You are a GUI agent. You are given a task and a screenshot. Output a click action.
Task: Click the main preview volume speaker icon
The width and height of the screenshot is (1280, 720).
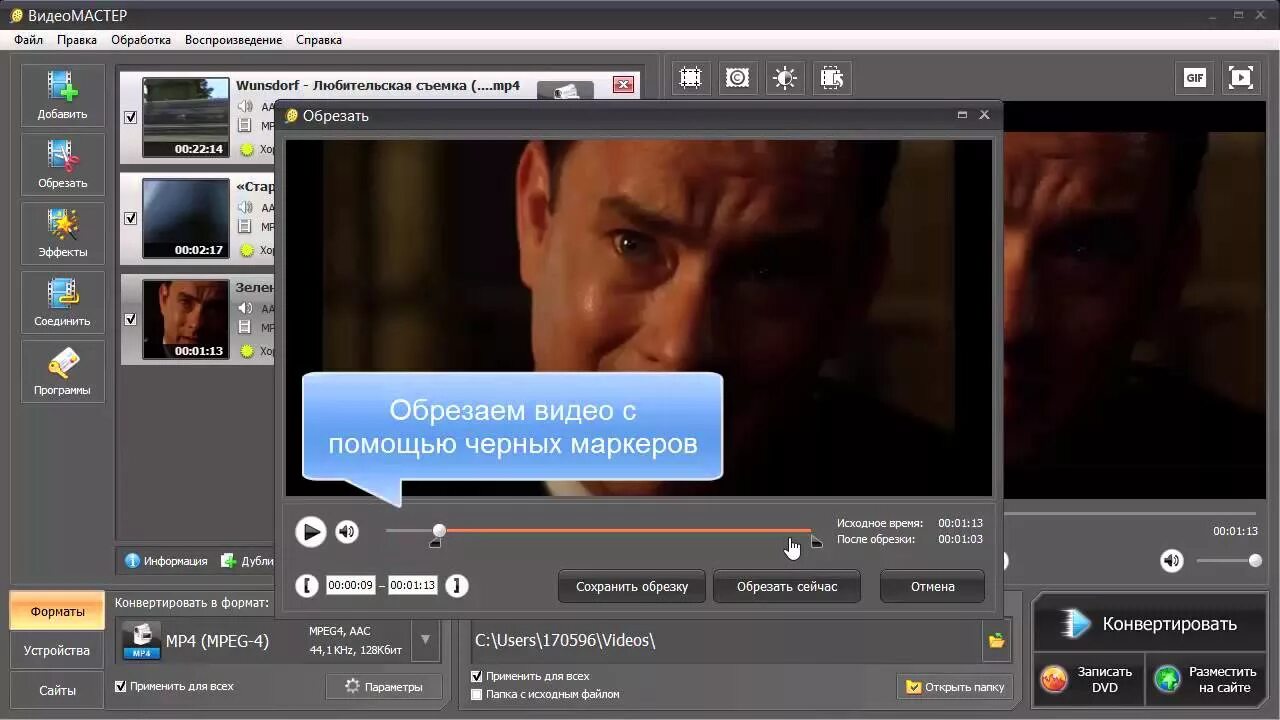coord(1171,561)
